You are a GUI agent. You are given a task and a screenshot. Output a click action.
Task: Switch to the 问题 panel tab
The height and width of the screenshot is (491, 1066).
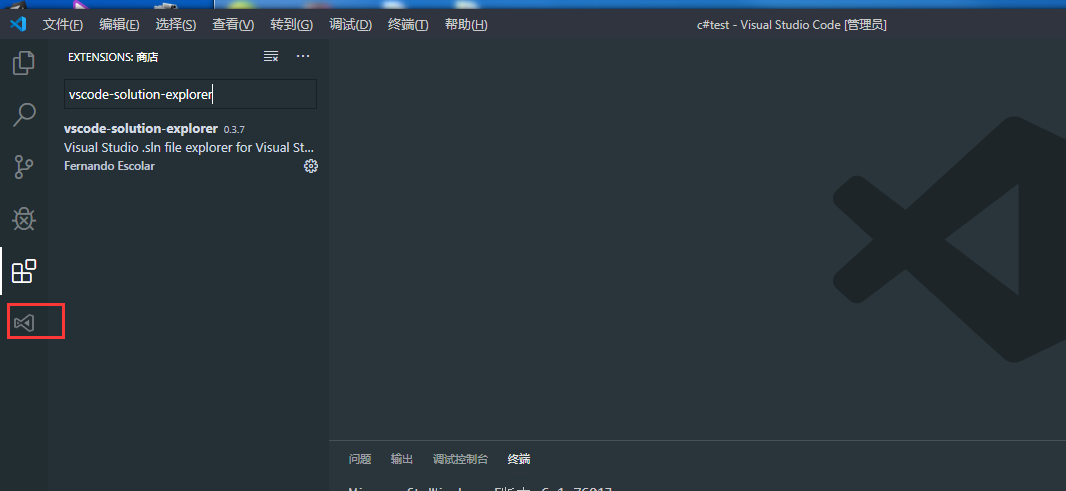click(360, 459)
